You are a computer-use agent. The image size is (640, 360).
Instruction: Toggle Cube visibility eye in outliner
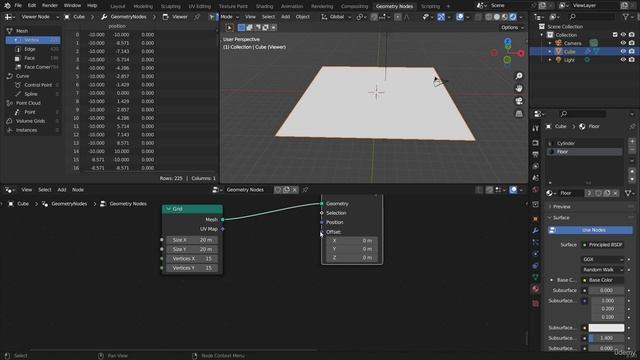click(623, 51)
